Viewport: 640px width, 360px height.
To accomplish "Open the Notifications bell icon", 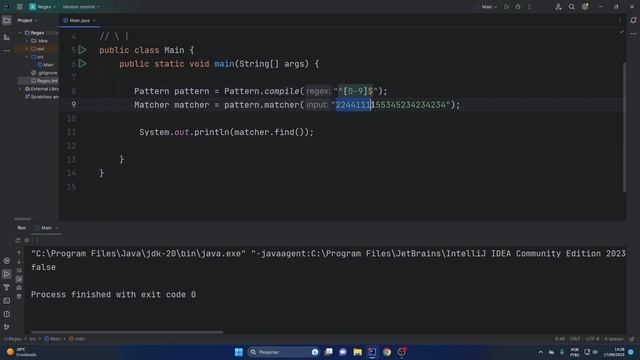I will [633, 20].
